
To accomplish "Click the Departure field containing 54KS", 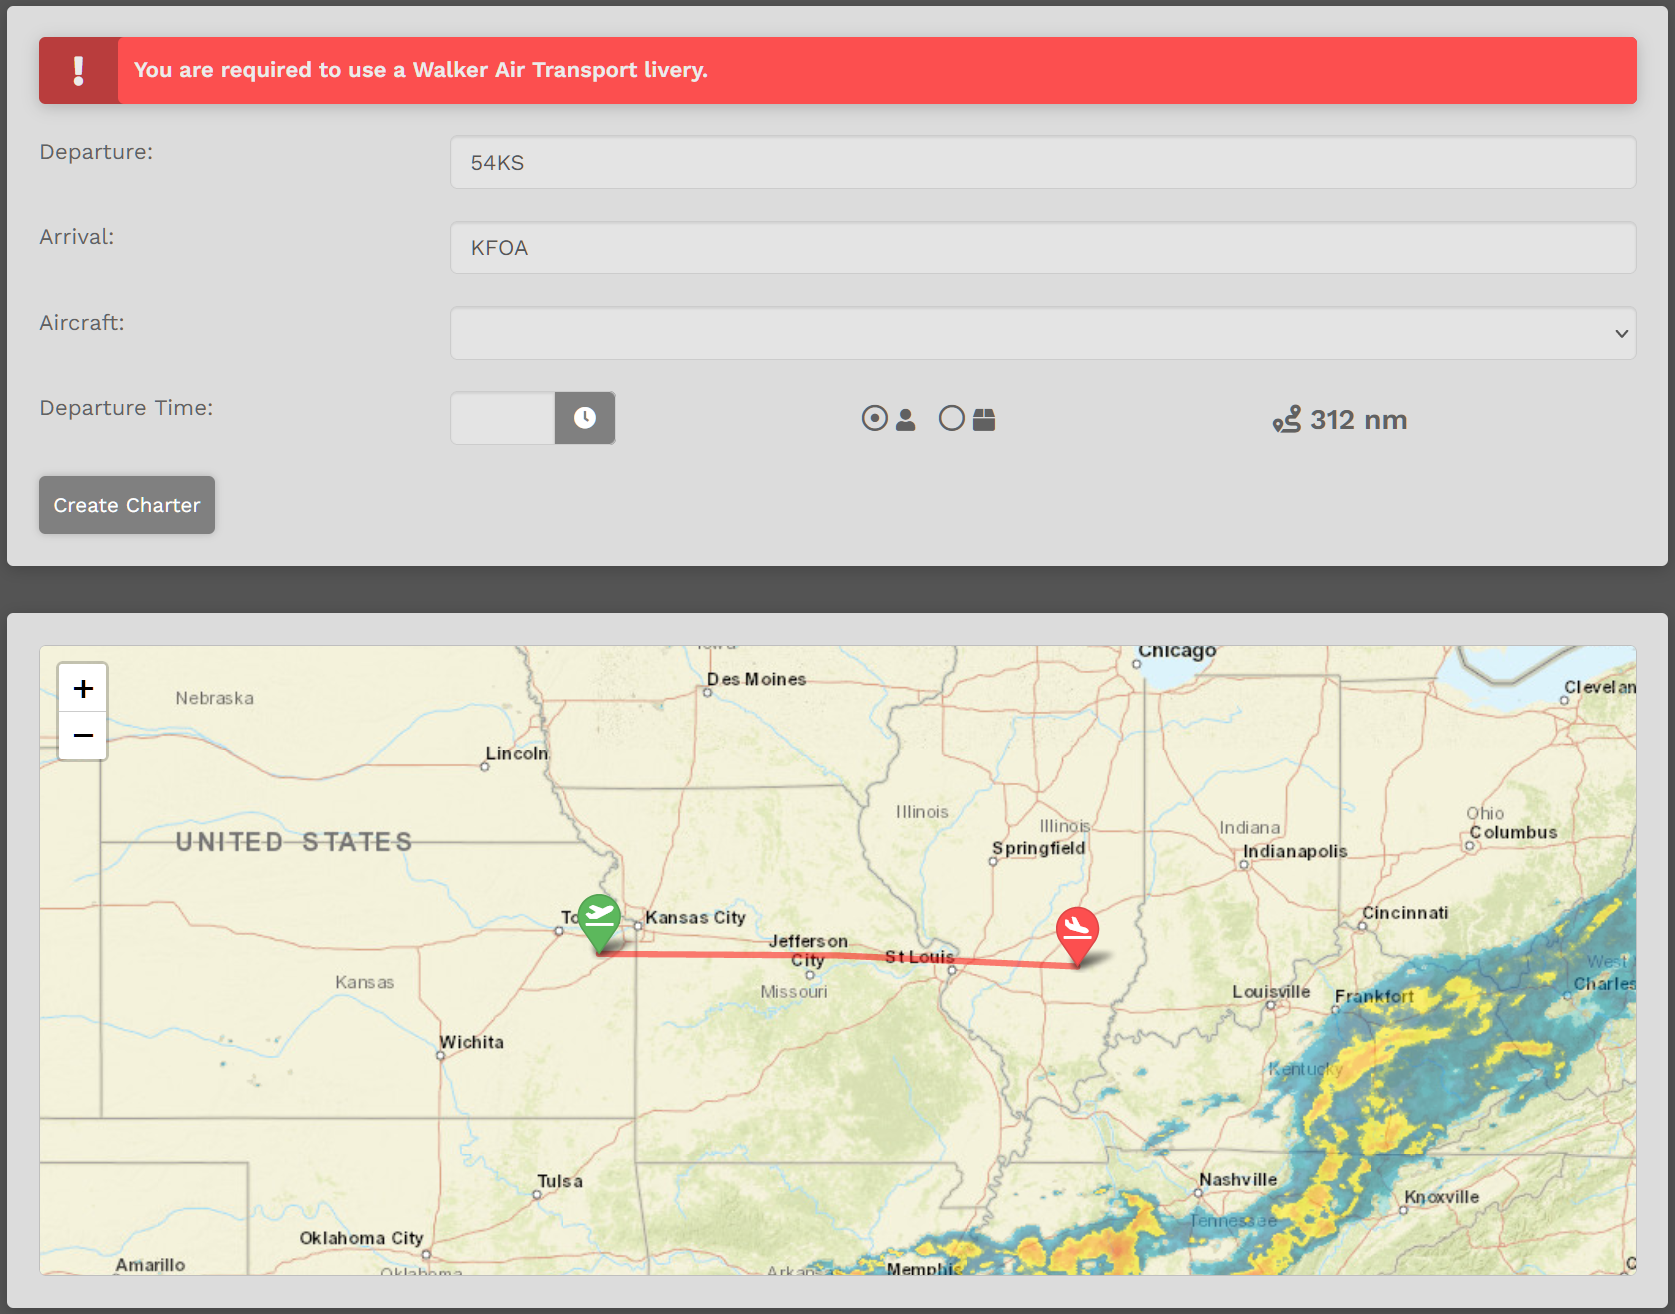I will (x=1043, y=162).
